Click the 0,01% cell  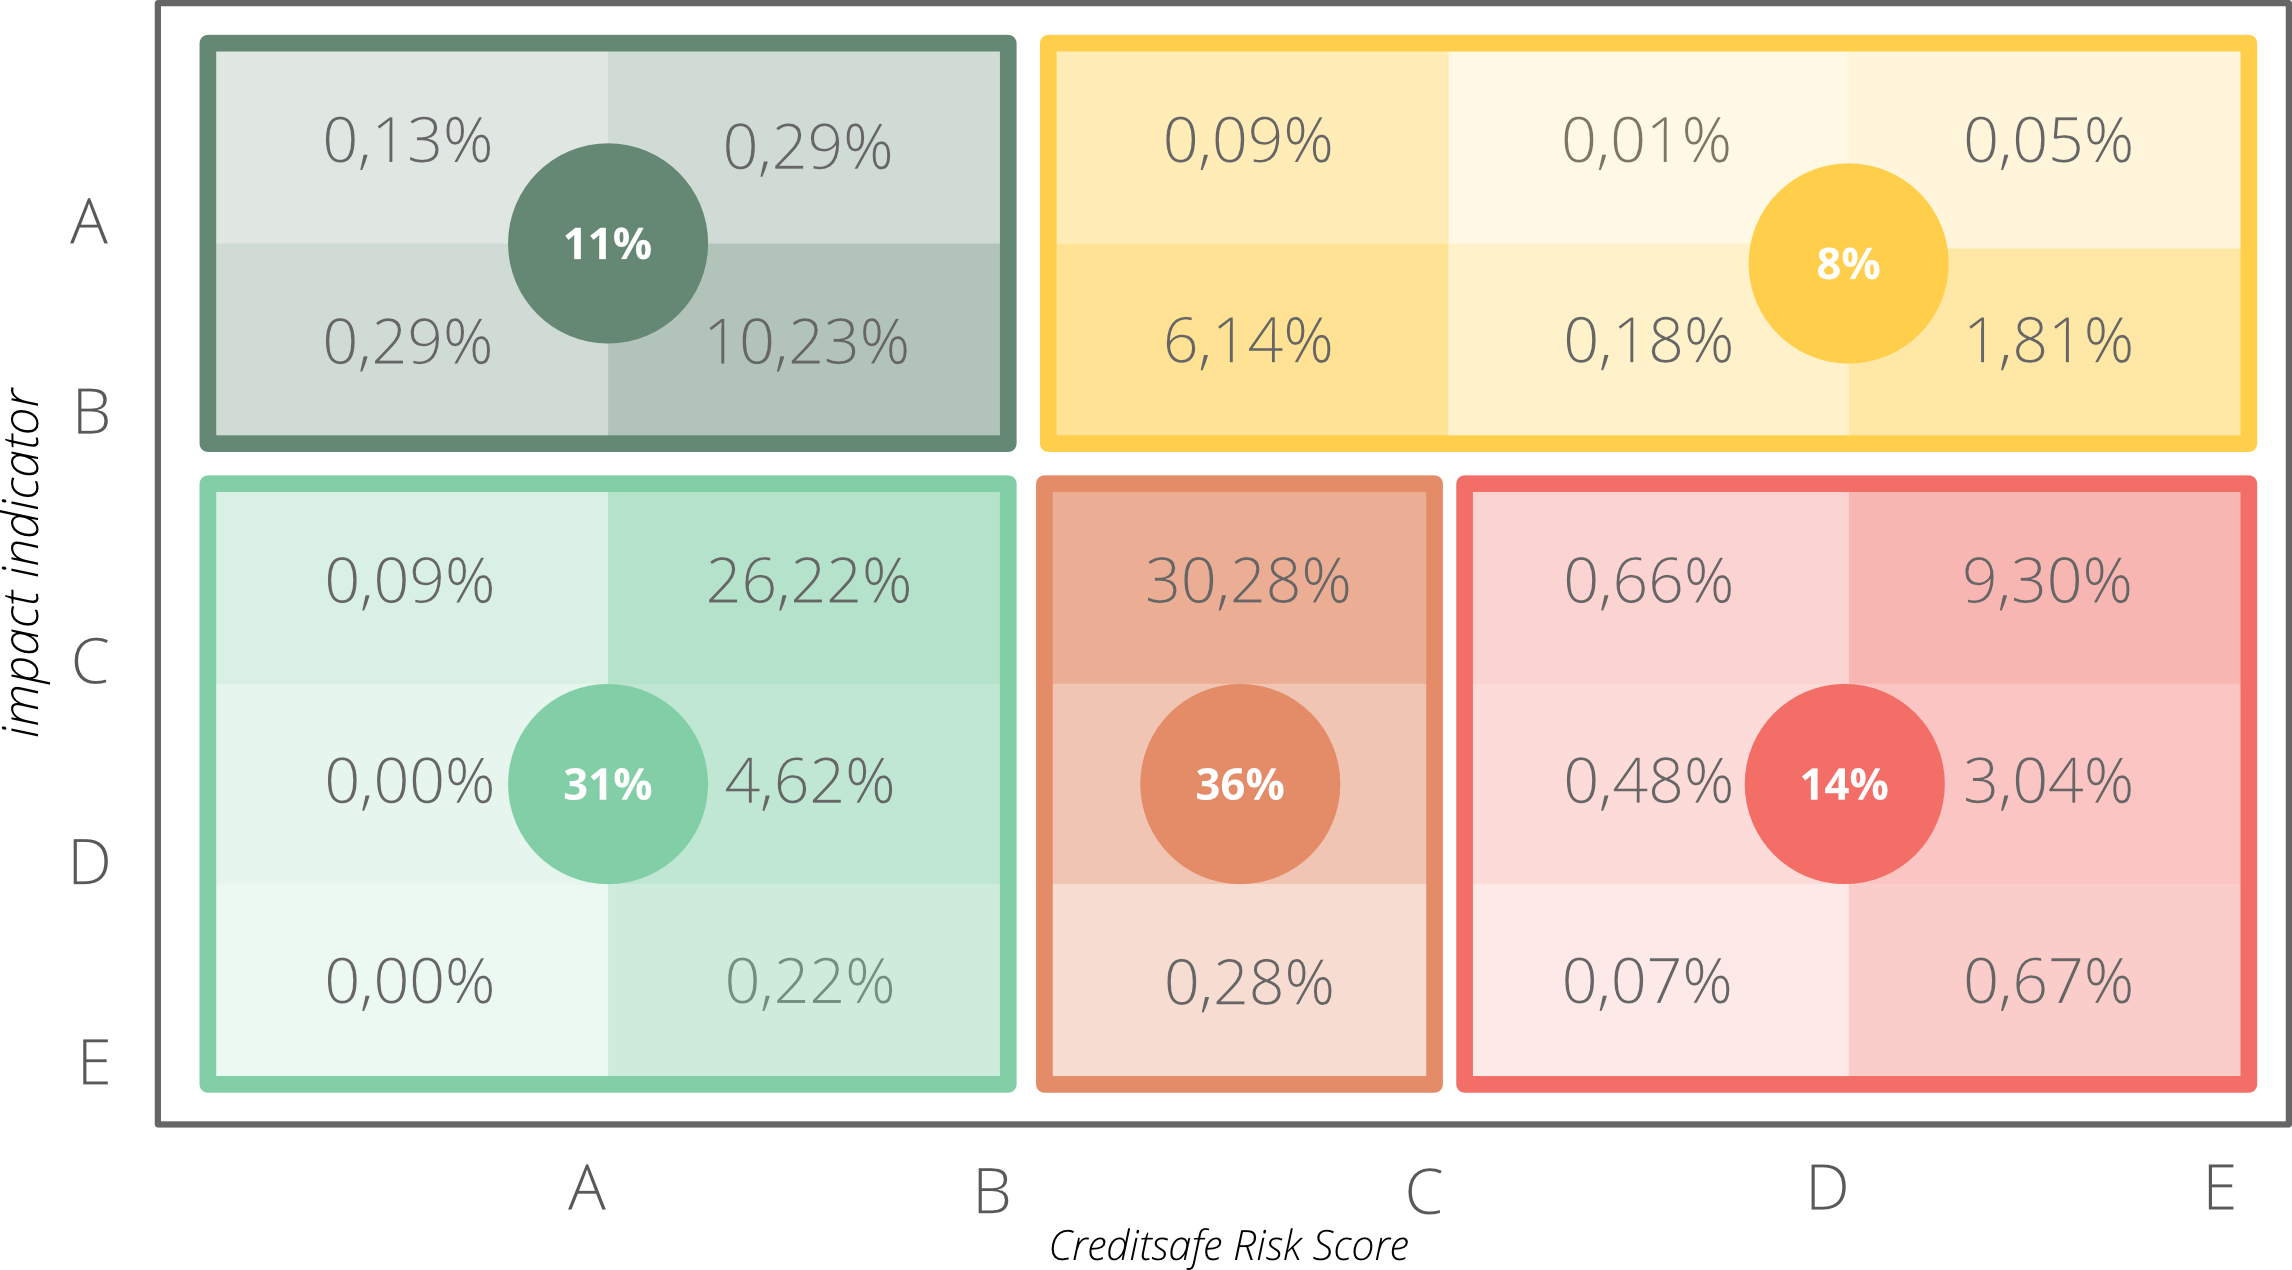coord(1646,141)
